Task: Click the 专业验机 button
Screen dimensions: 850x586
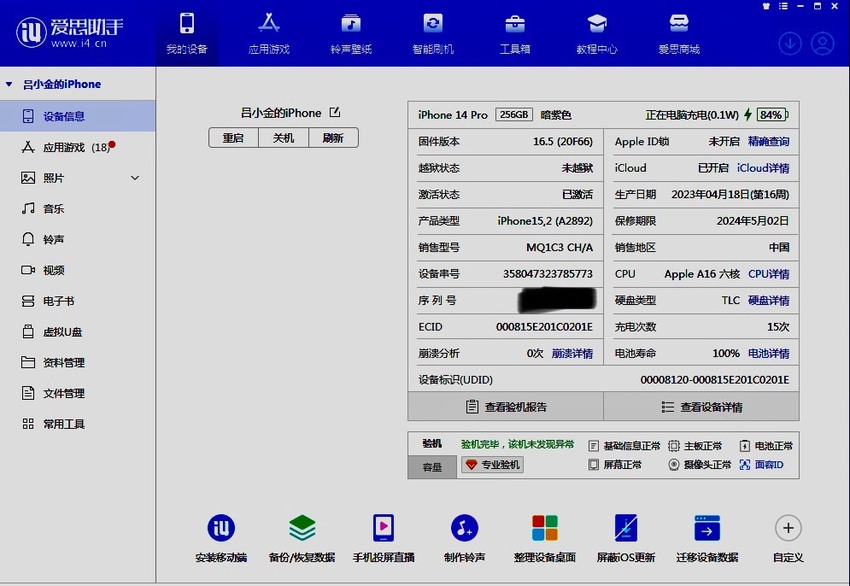Action: click(492, 465)
